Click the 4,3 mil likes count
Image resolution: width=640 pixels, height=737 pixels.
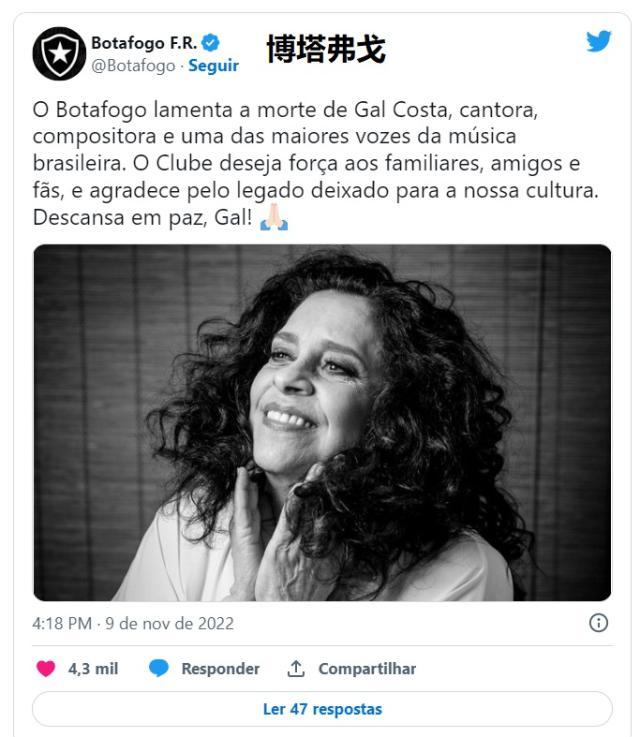coord(93,668)
